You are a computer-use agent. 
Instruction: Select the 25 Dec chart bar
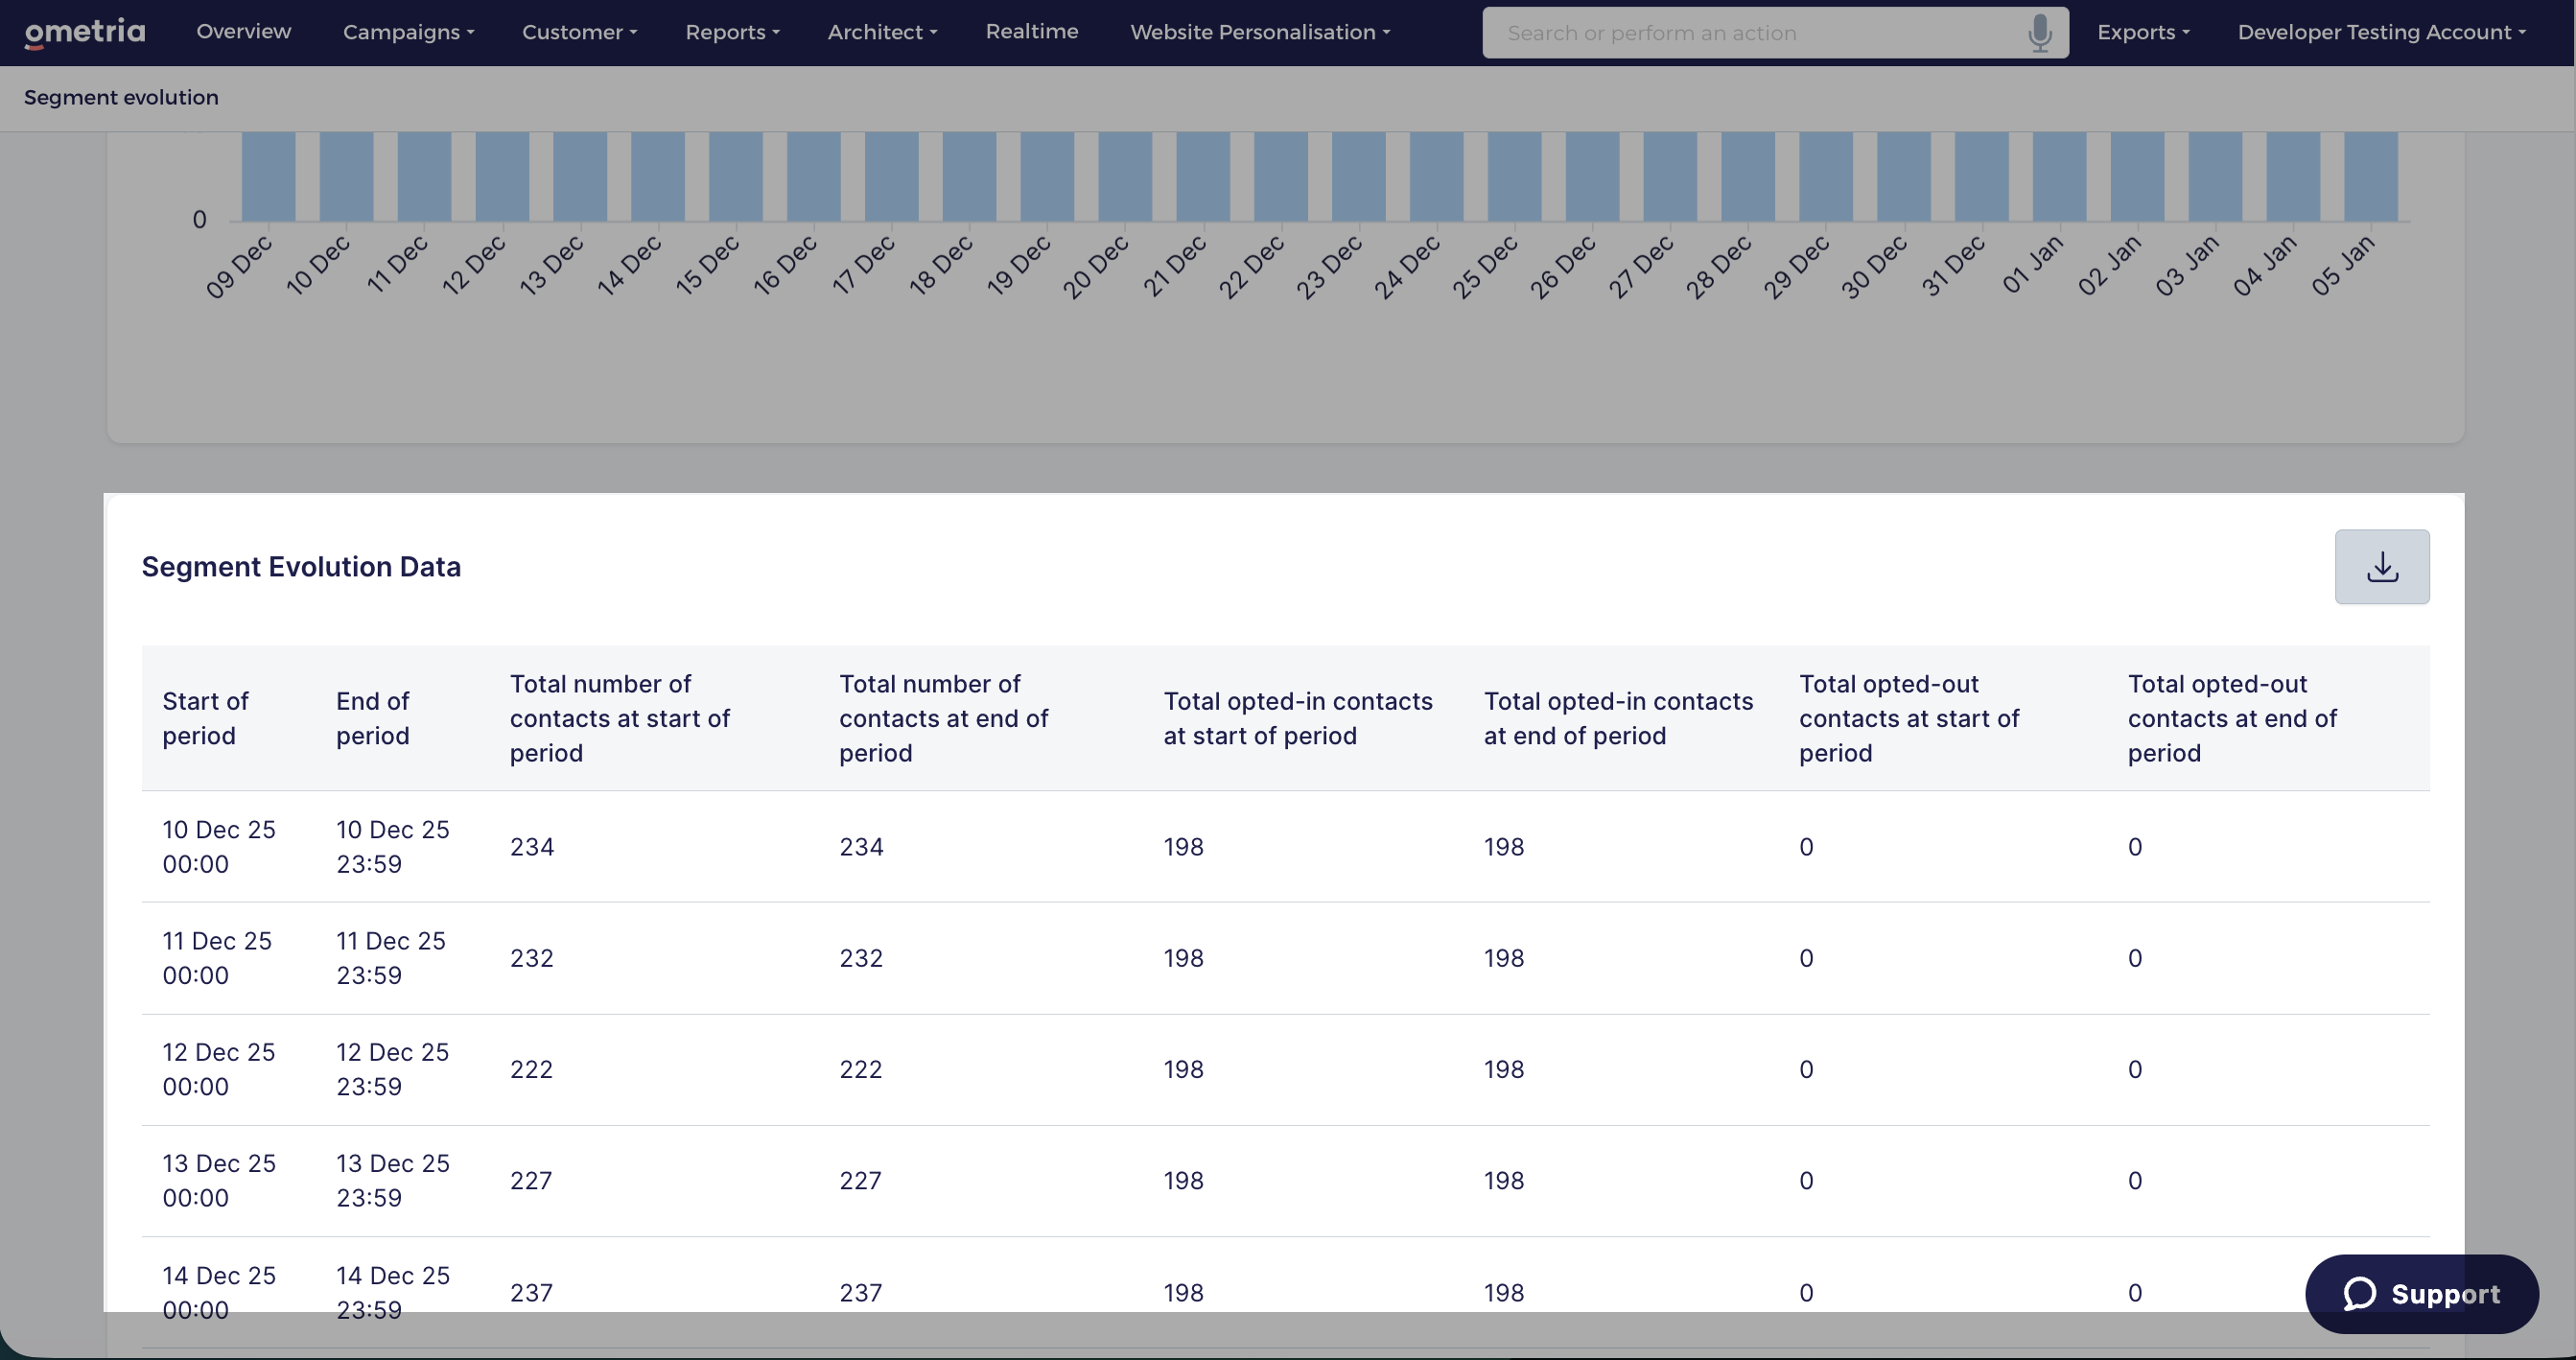click(1514, 176)
